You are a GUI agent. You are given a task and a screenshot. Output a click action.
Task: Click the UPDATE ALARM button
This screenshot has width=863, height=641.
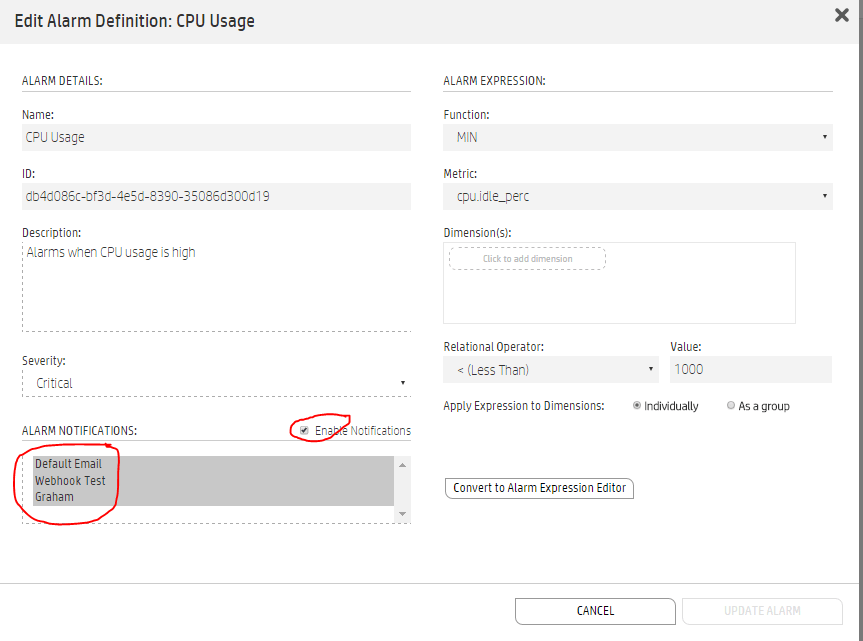coord(761,611)
